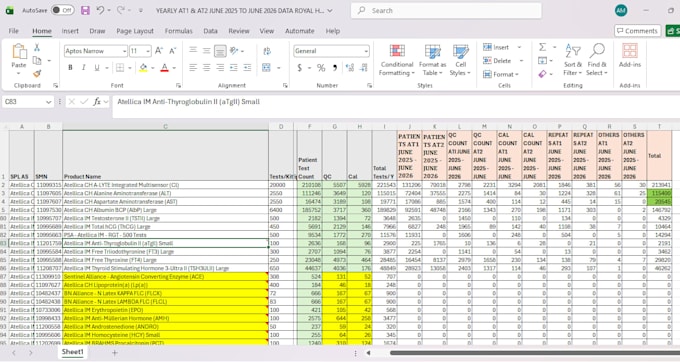Click the Redo arrow icon

(x=120, y=10)
